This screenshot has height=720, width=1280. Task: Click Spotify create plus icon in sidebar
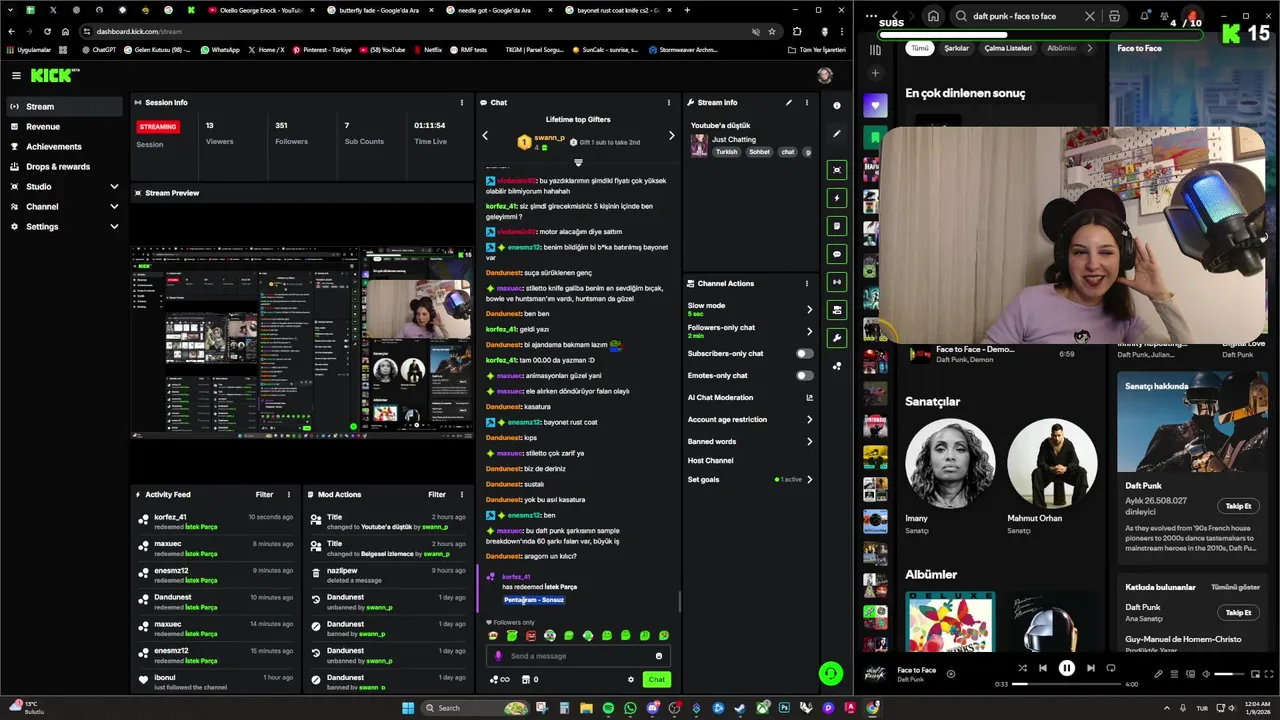(875, 73)
